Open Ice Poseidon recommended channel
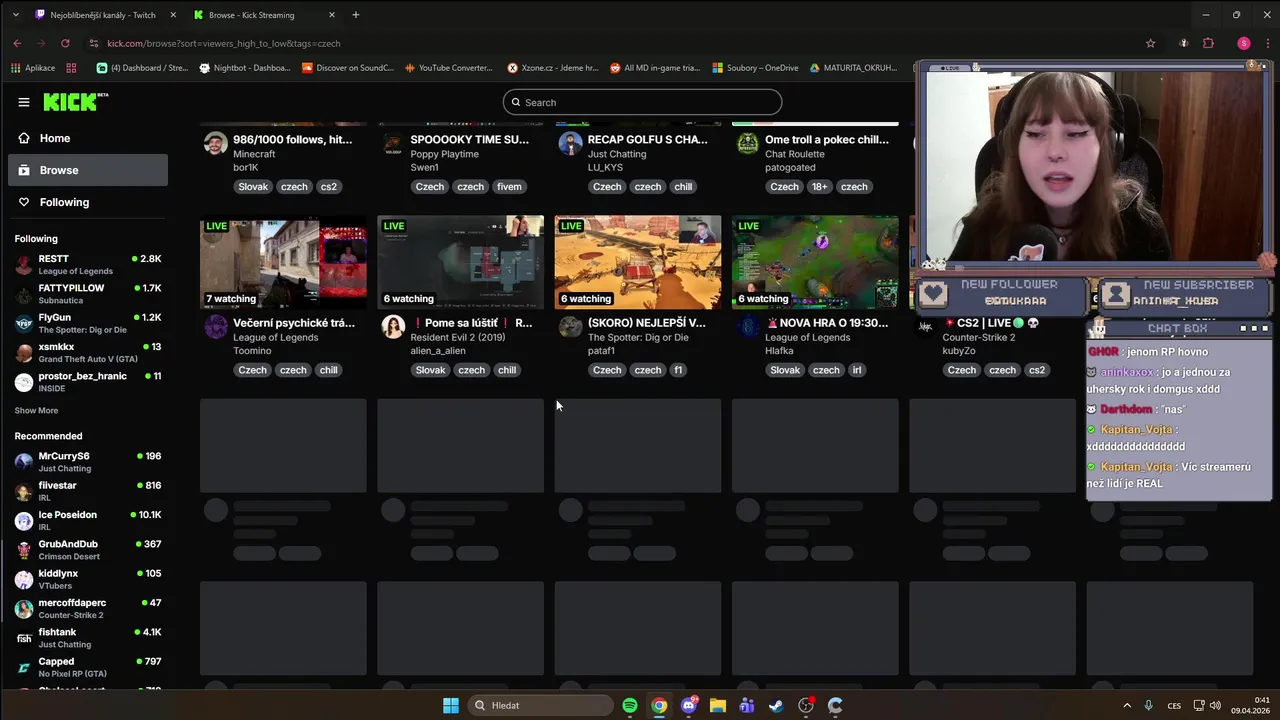 tap(88, 520)
